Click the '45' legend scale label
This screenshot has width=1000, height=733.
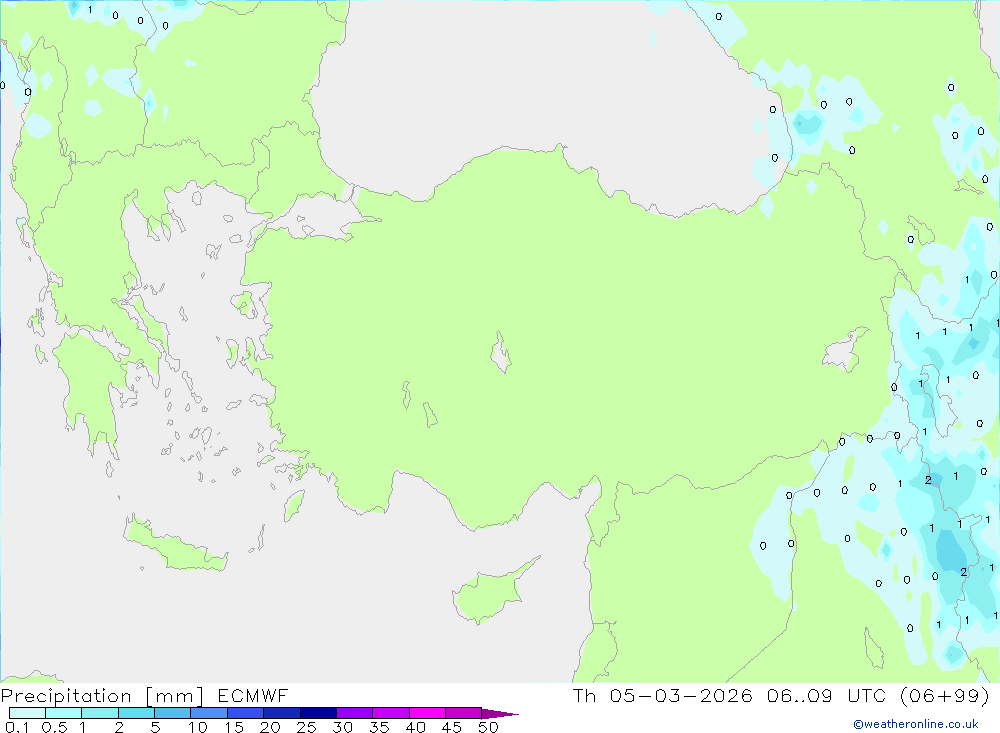click(x=452, y=727)
